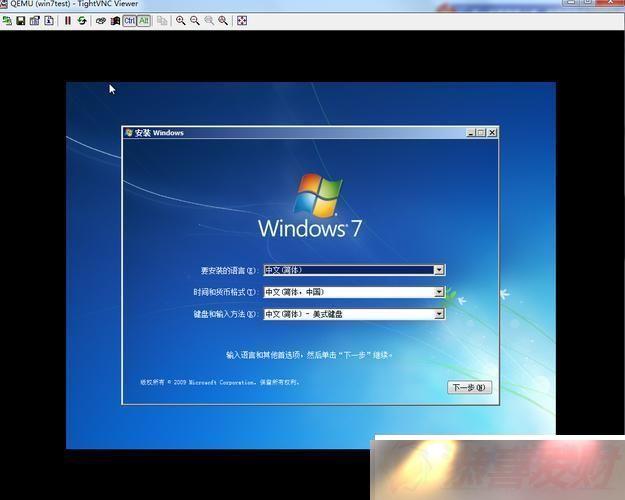Expand the 键盘和输入方法 dropdown arrow
This screenshot has width=625, height=500.
(x=439, y=314)
